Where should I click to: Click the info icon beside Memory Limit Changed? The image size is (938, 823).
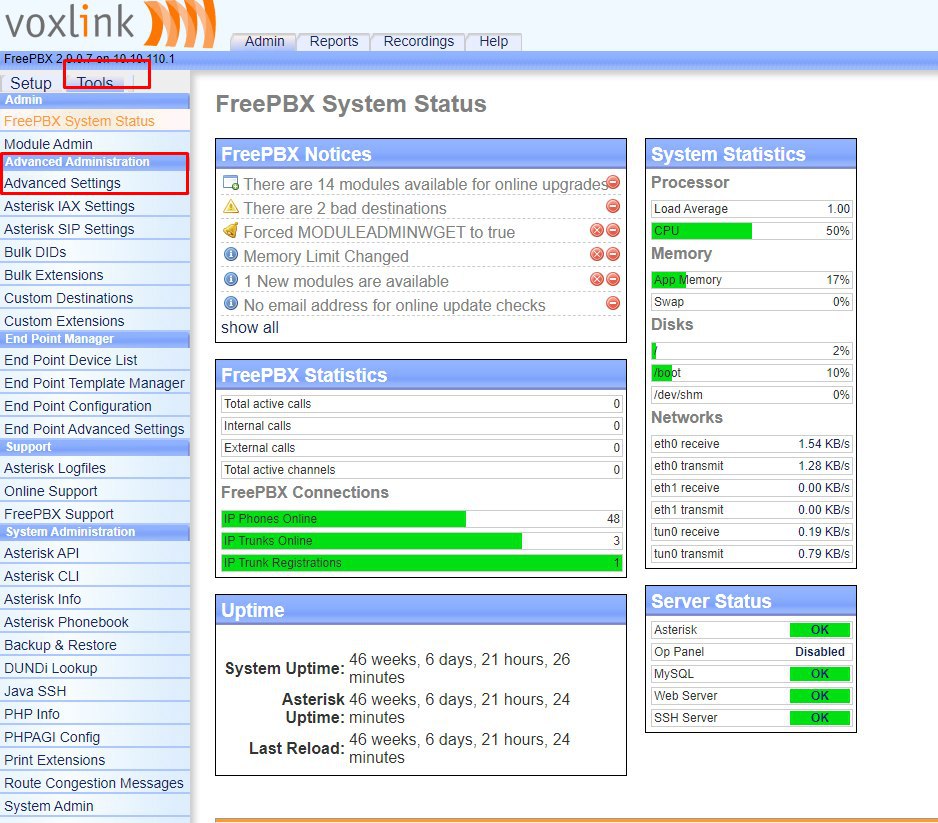(x=230, y=255)
